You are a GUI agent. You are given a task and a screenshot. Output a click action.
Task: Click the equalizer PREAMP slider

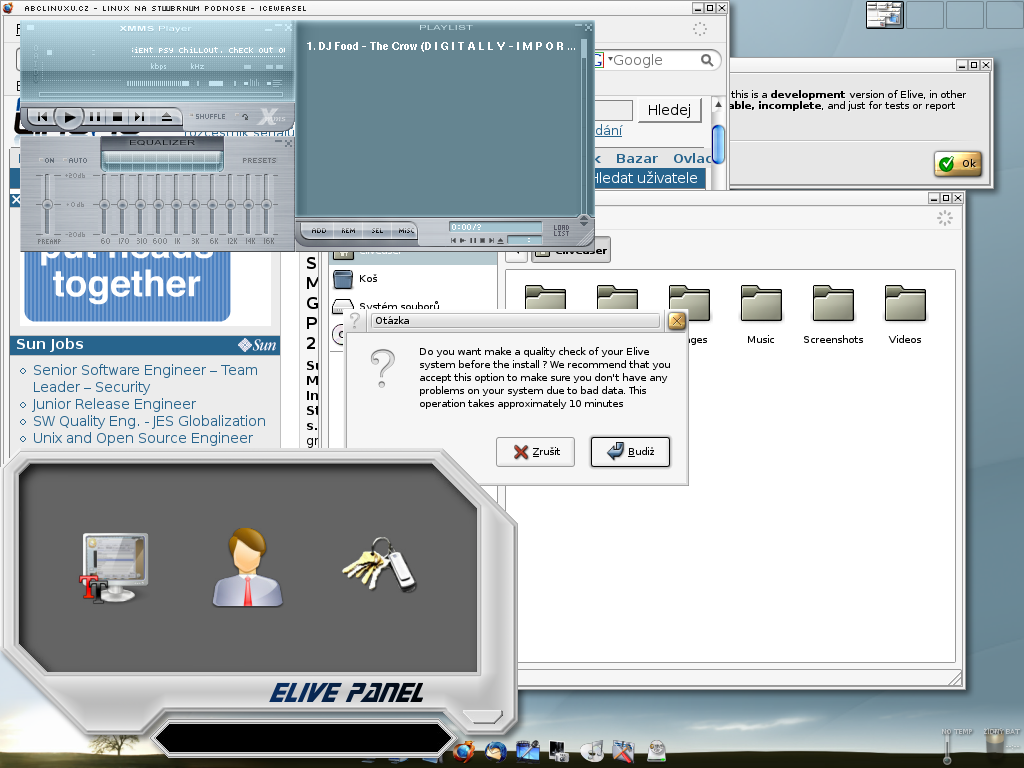click(47, 206)
